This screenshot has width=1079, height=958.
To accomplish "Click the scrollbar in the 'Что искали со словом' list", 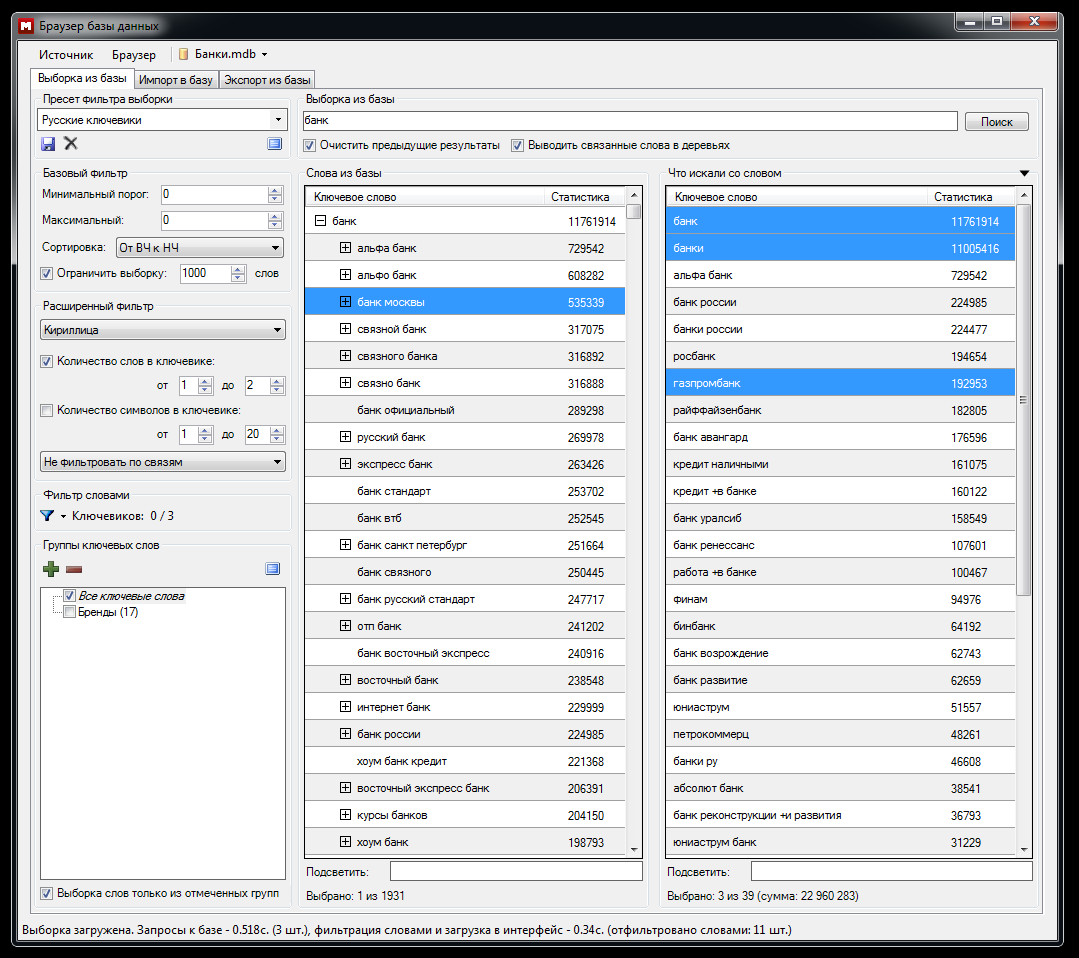I will [1023, 400].
